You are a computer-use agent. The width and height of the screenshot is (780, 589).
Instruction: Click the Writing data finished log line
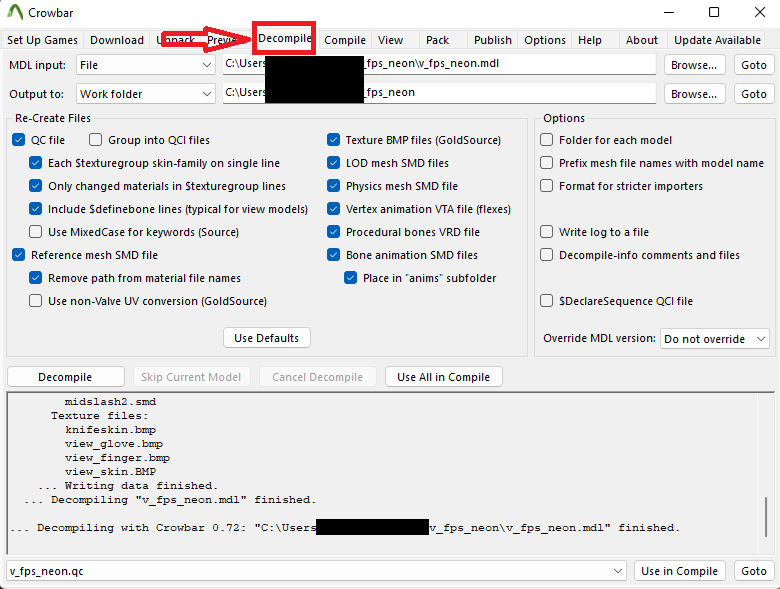pos(128,486)
